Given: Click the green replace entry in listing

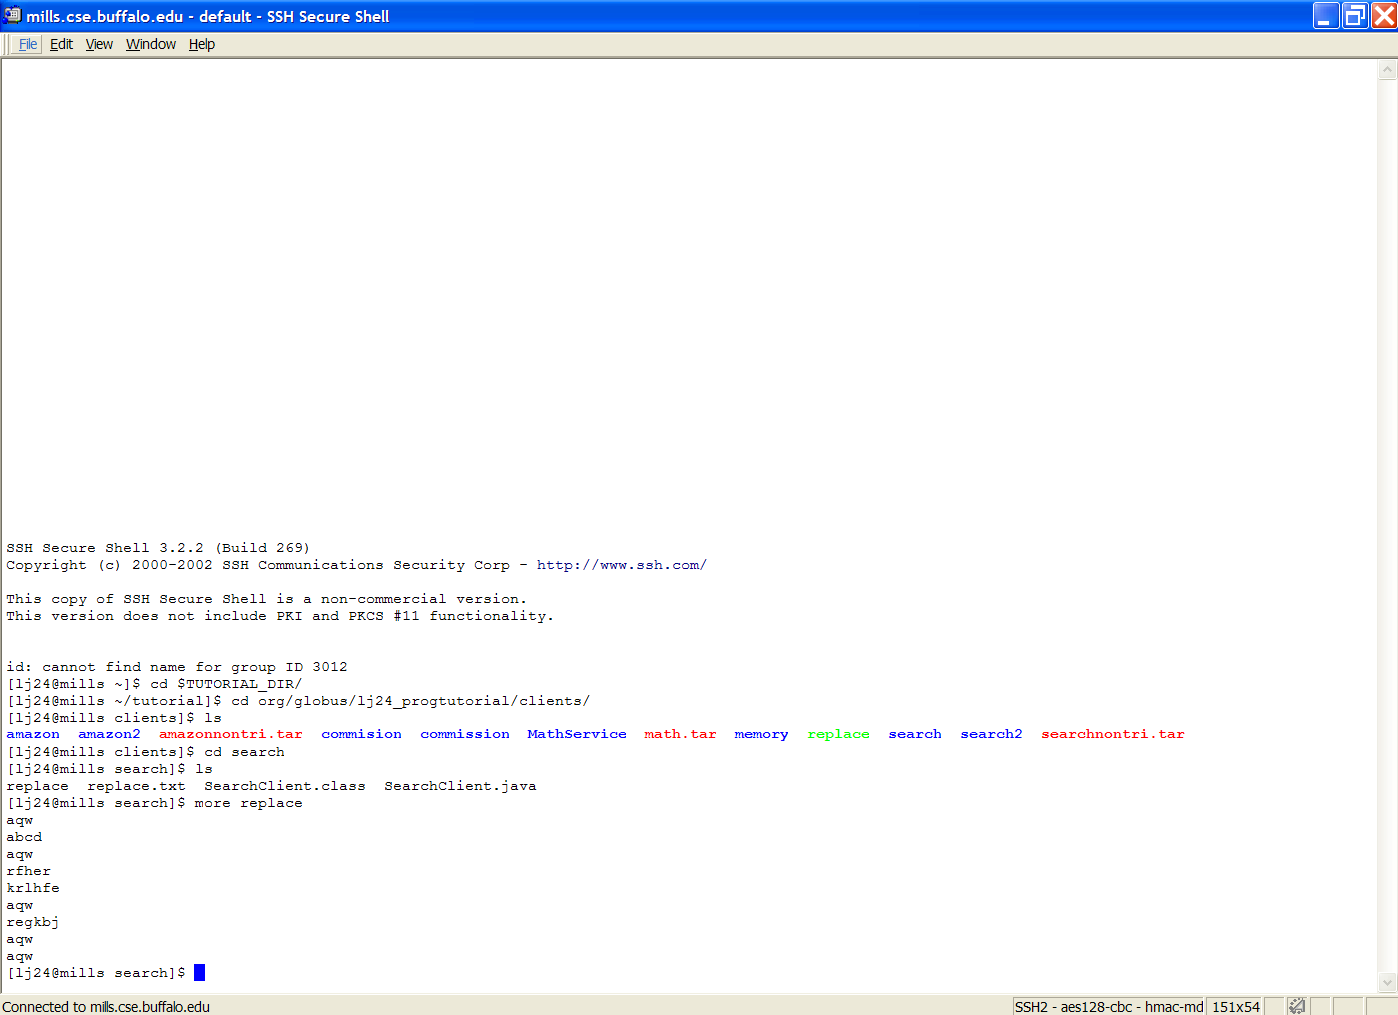Looking at the screenshot, I should point(838,734).
